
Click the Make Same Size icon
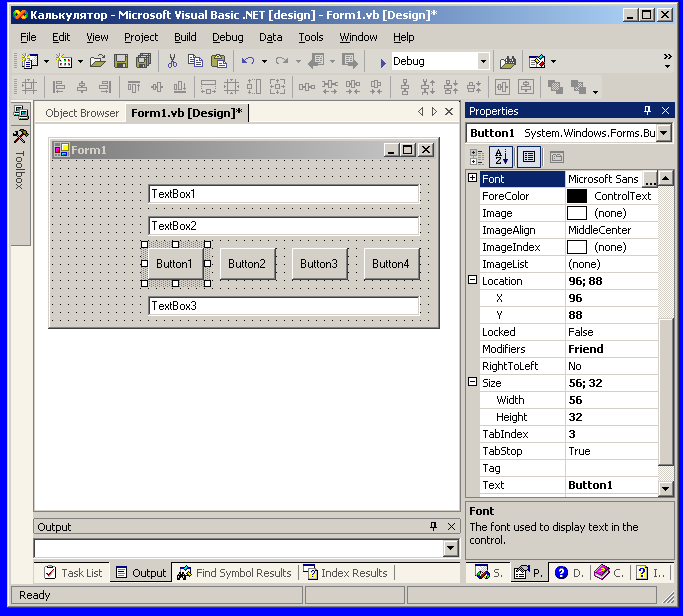pos(277,87)
